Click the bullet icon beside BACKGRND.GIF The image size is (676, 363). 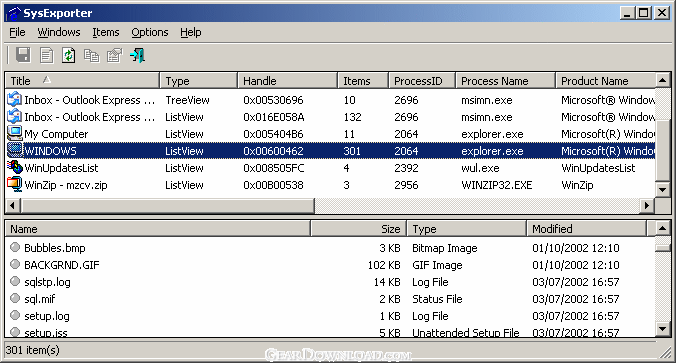pyautogui.click(x=15, y=264)
